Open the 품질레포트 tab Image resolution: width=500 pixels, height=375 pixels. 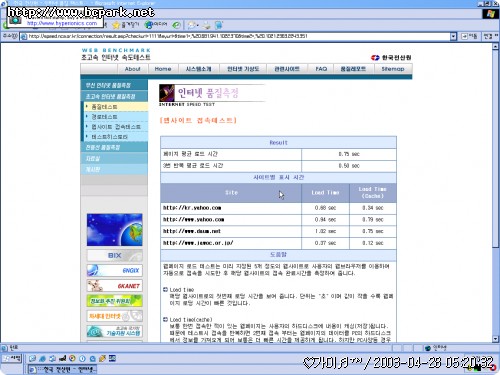tap(353, 69)
